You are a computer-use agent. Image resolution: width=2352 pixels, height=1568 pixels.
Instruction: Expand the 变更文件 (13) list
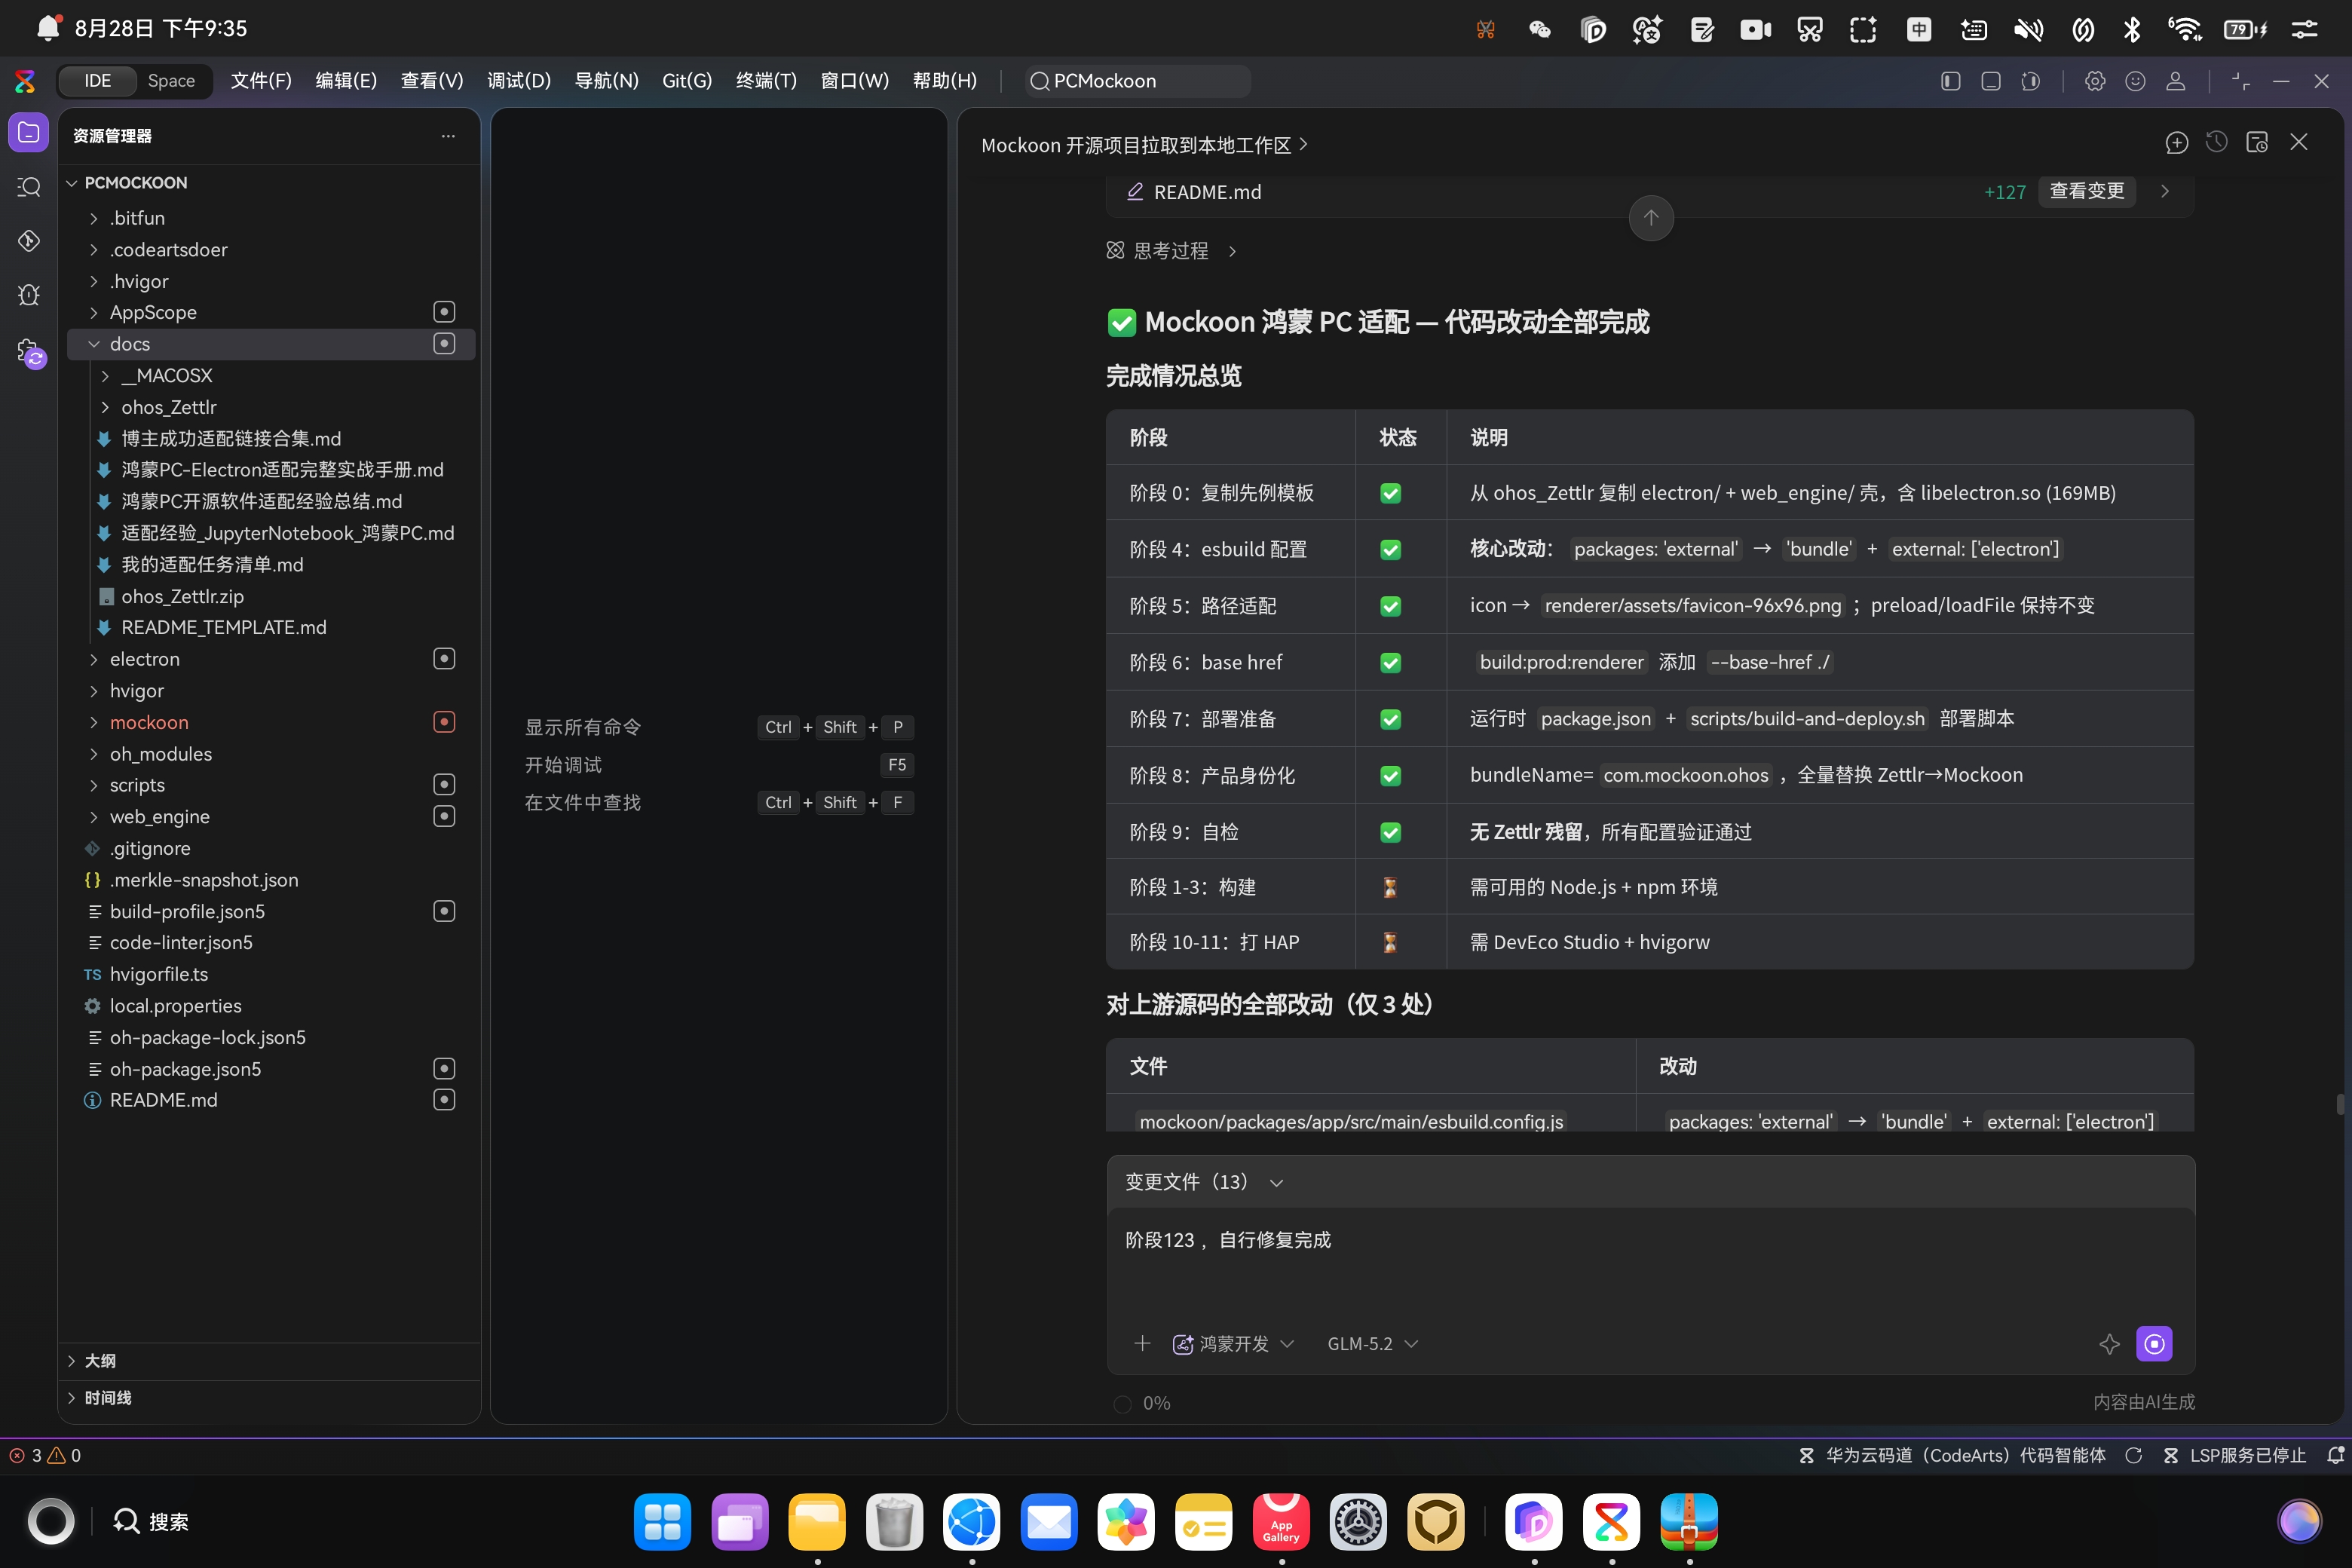[1204, 1182]
